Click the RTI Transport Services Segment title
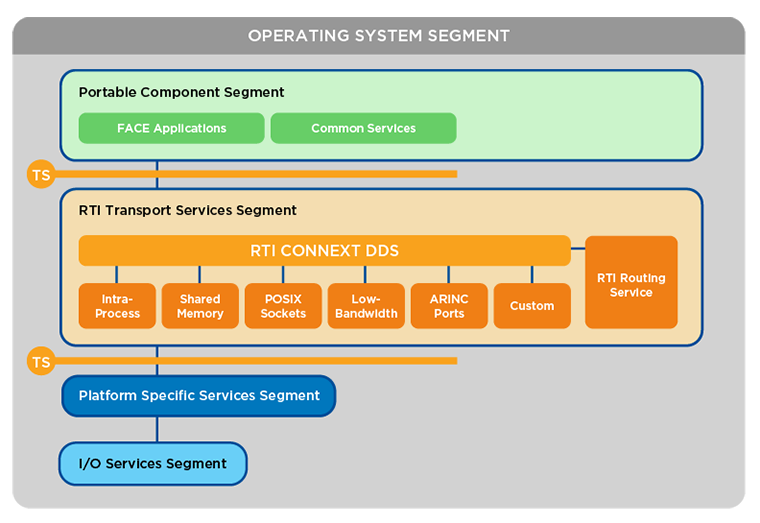 click(x=188, y=210)
